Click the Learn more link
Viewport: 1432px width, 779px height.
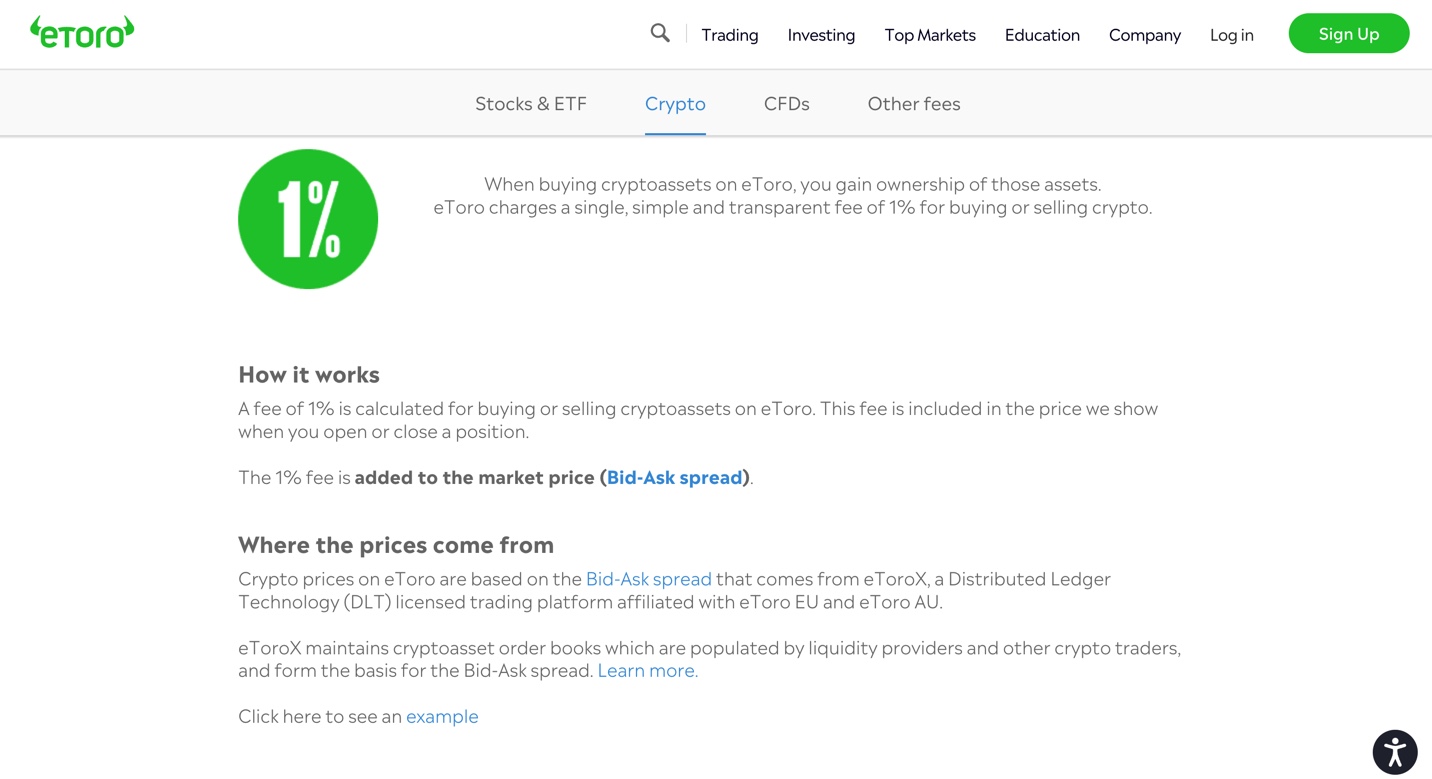click(648, 671)
